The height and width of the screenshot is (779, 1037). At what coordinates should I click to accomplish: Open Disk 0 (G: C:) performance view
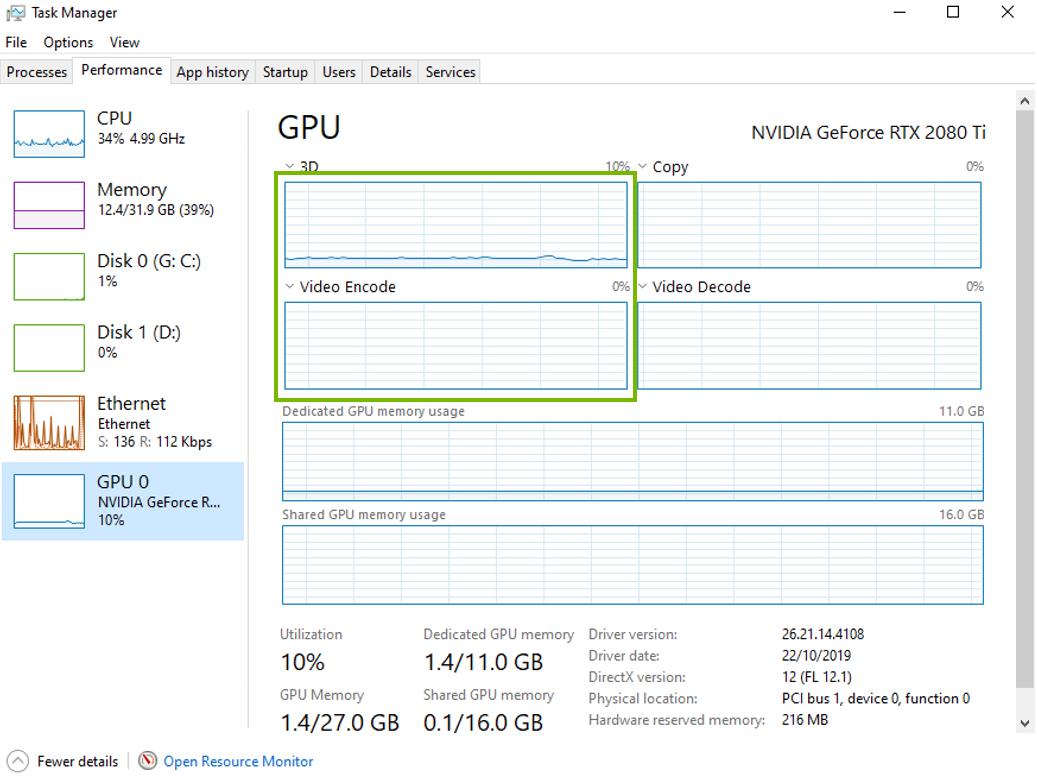tap(123, 276)
